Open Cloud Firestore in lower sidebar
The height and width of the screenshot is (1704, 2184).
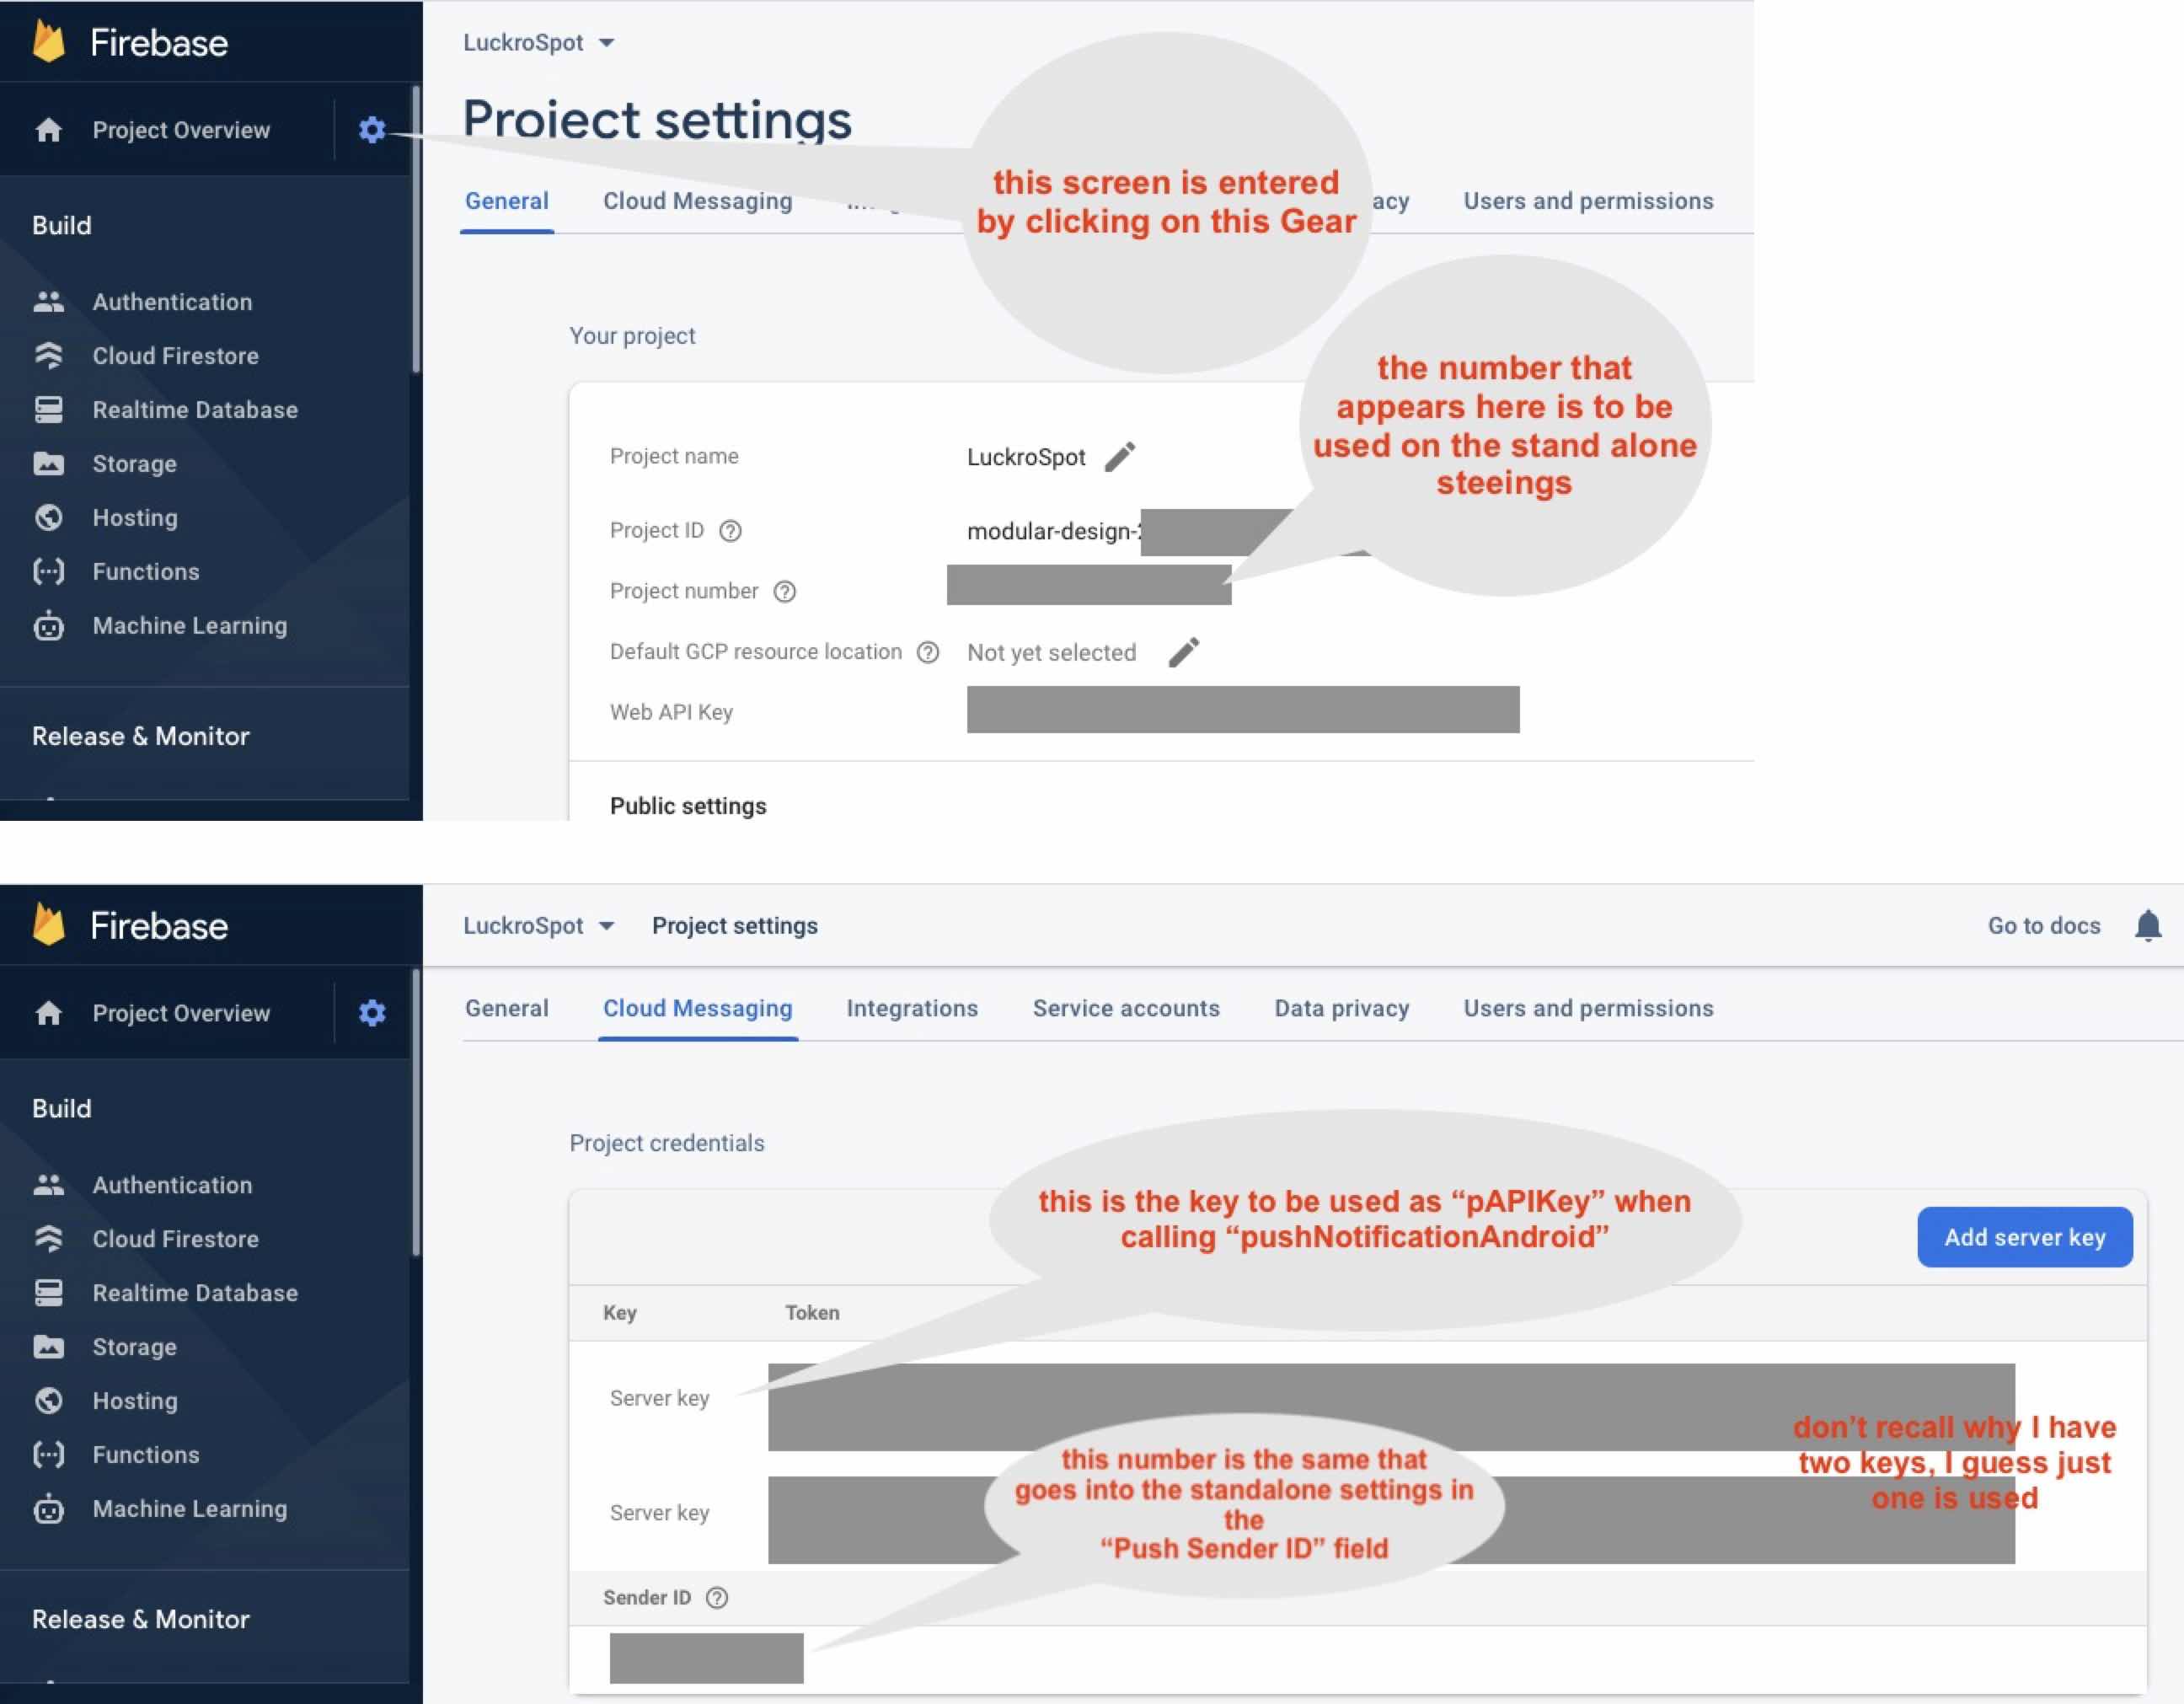175,1239
